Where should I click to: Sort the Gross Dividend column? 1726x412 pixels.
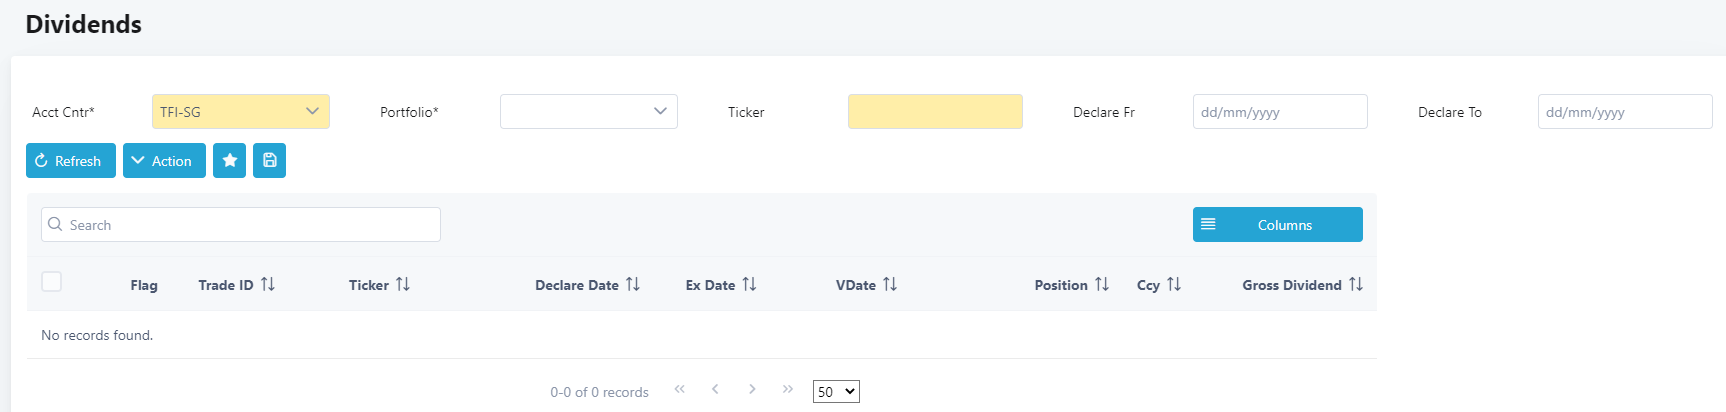(1356, 285)
